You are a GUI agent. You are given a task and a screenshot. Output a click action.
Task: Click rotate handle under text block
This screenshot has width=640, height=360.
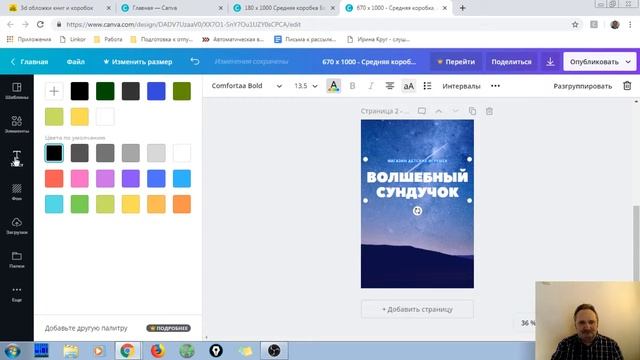pos(417,211)
